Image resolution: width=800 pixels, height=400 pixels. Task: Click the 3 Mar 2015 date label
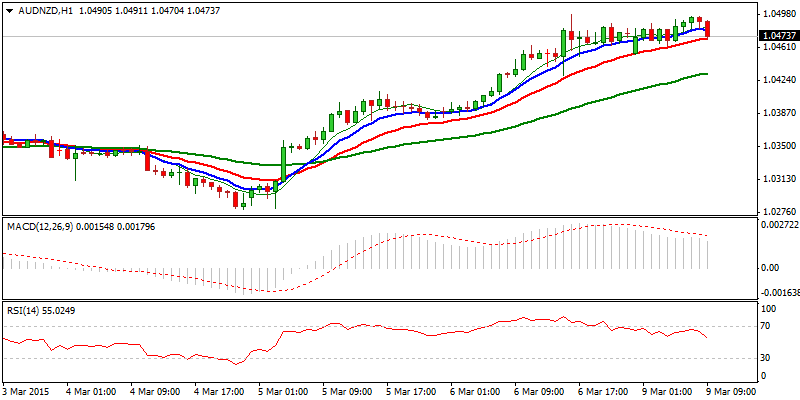[x=26, y=391]
